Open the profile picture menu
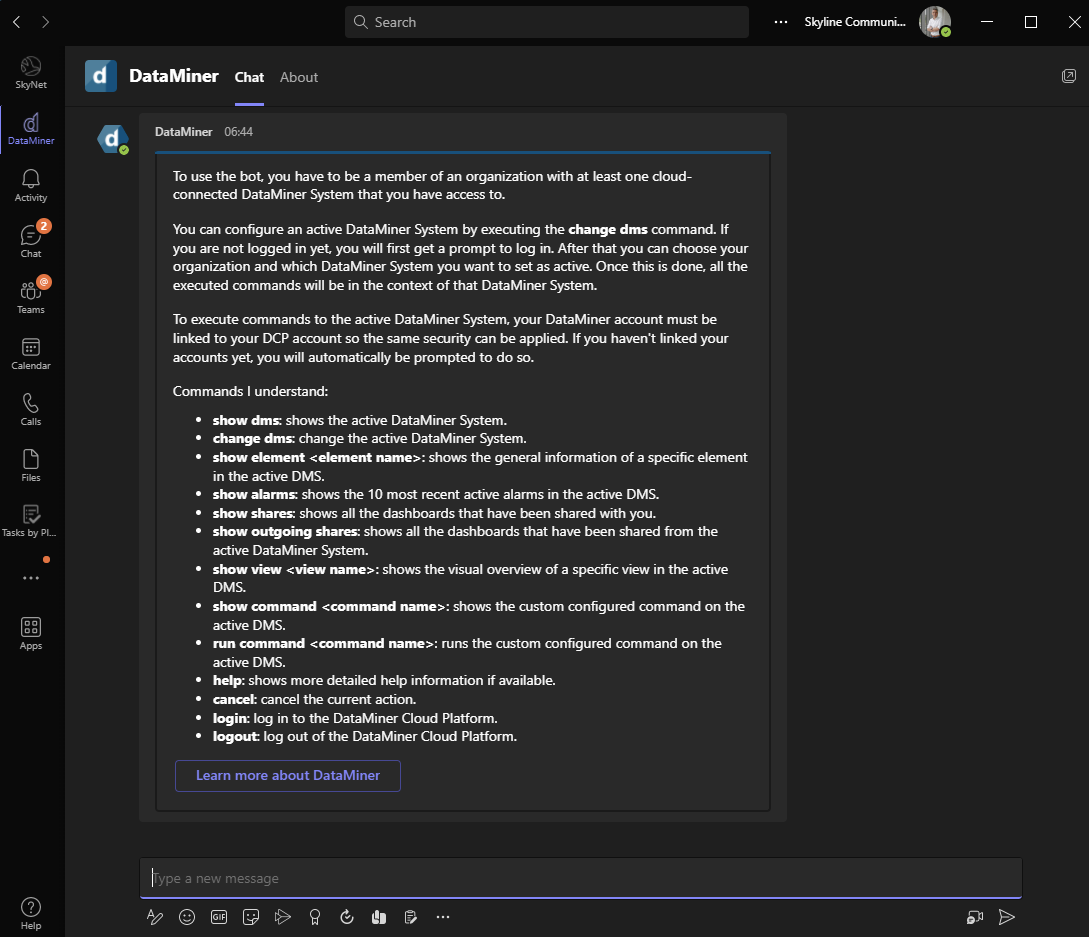1089x937 pixels. (935, 22)
